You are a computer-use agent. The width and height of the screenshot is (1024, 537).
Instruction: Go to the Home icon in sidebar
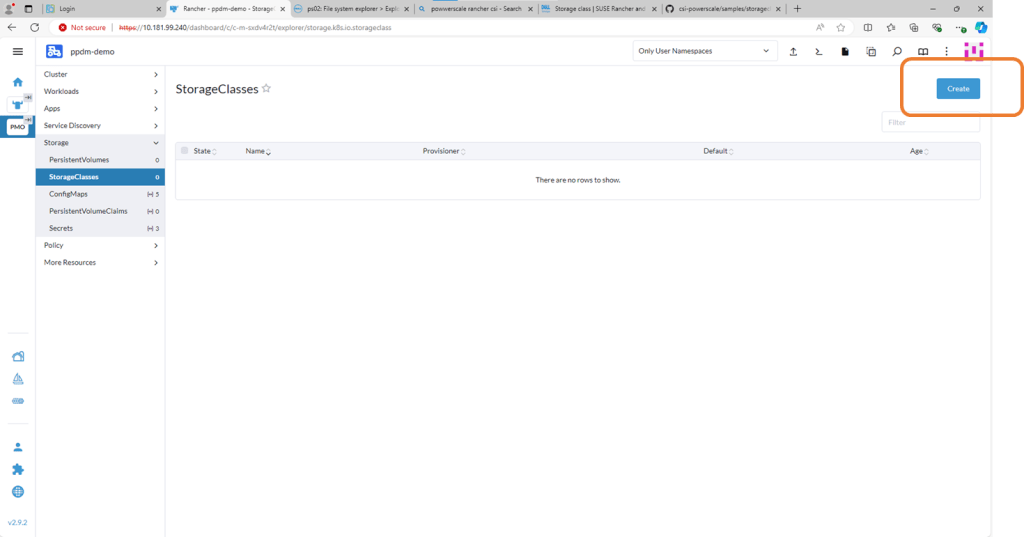click(x=17, y=82)
